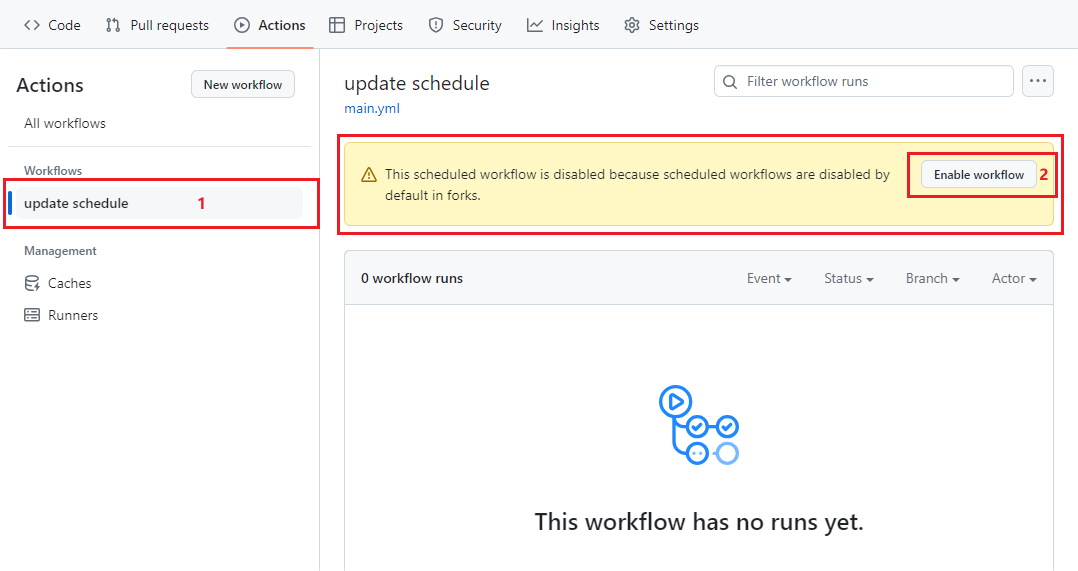Click the Insights graph icon
The width and height of the screenshot is (1078, 571).
(x=535, y=25)
